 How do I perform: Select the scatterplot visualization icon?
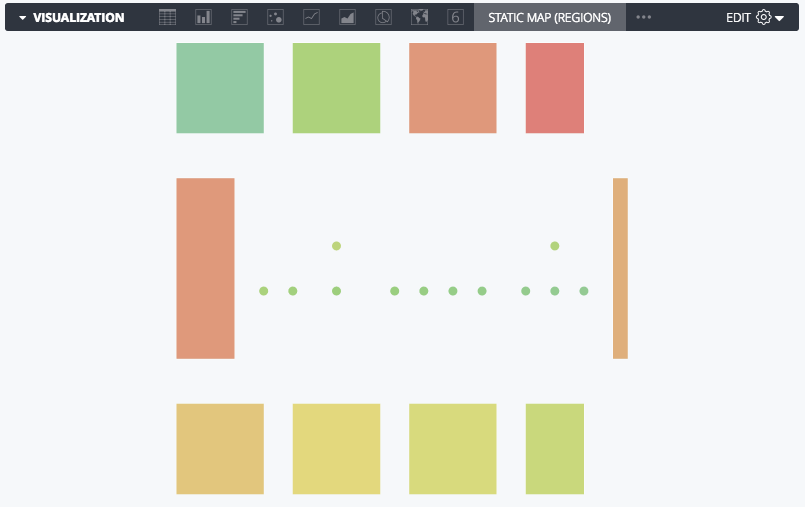click(275, 17)
